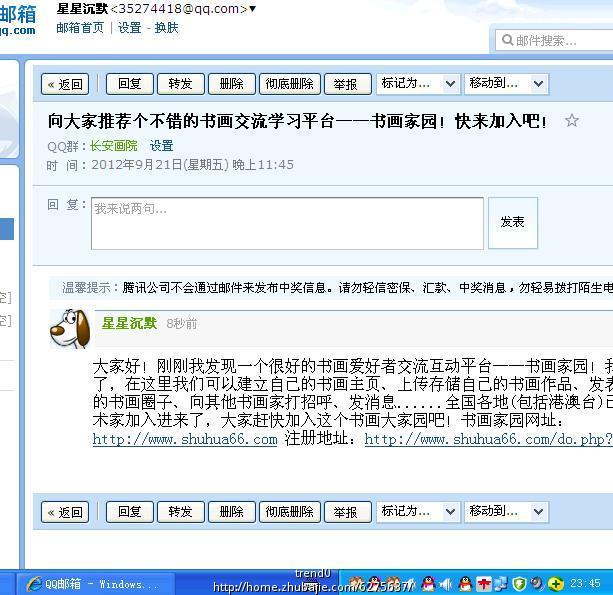
Task: Click sender name 星星沉默 in message
Action: tap(129, 323)
